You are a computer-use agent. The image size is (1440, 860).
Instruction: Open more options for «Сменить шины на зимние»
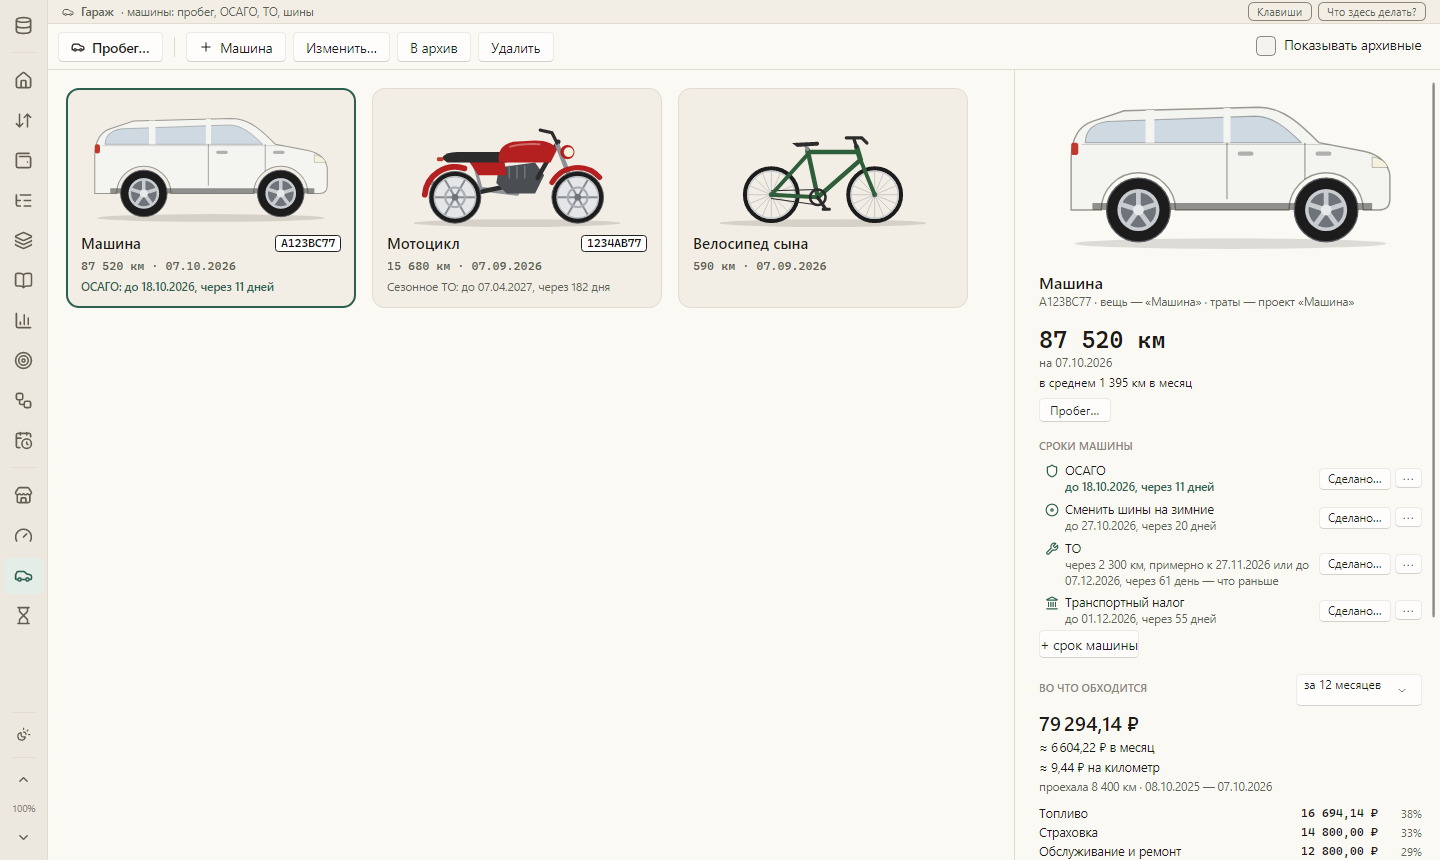click(x=1408, y=518)
